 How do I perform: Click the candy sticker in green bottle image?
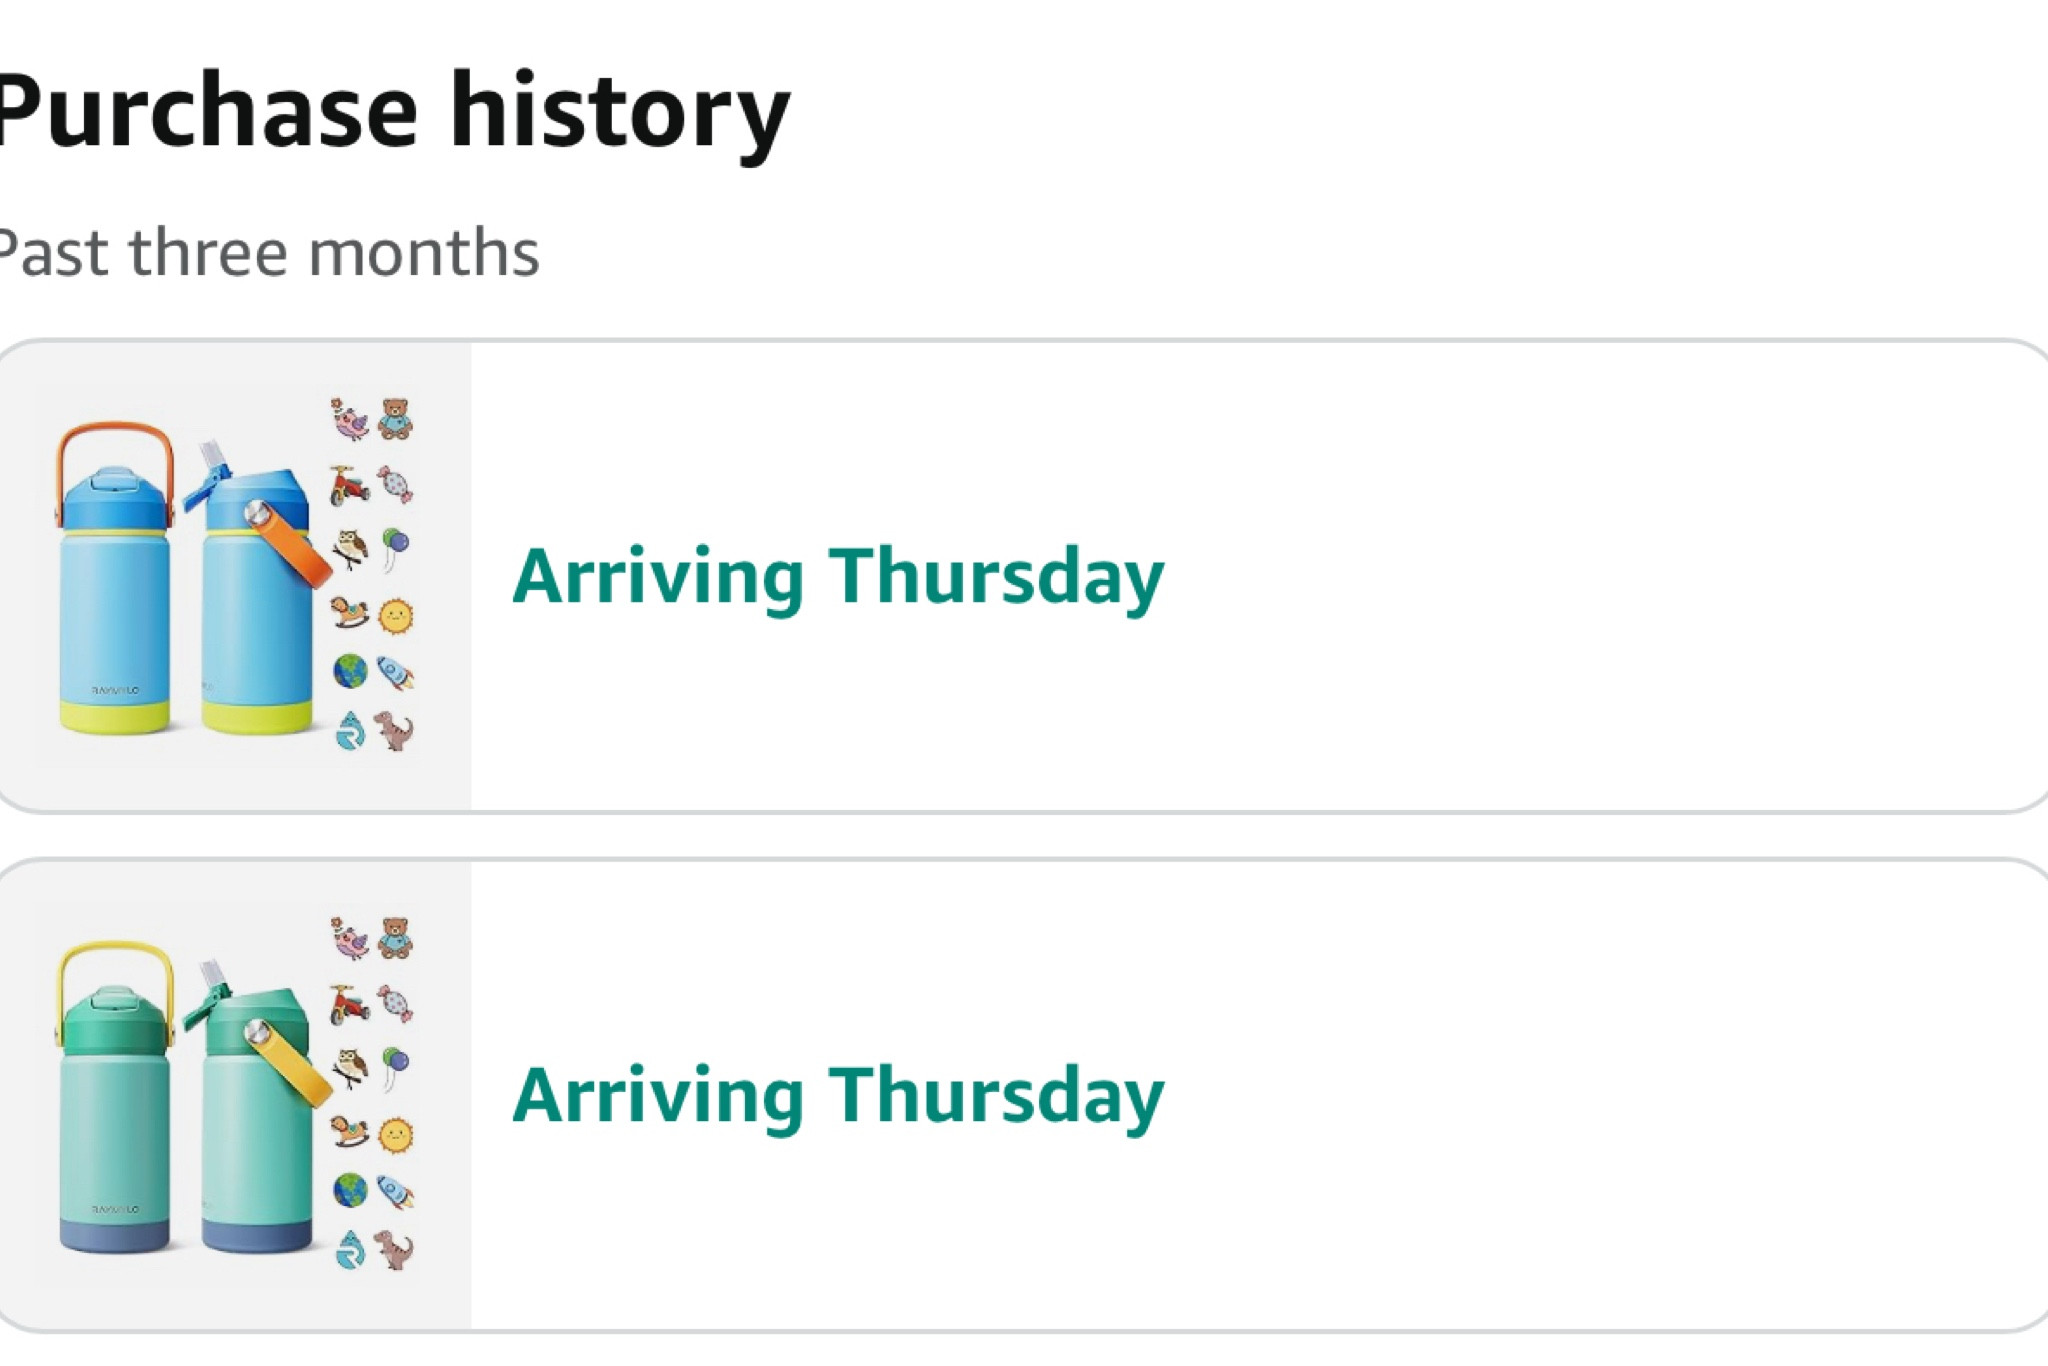(395, 1003)
